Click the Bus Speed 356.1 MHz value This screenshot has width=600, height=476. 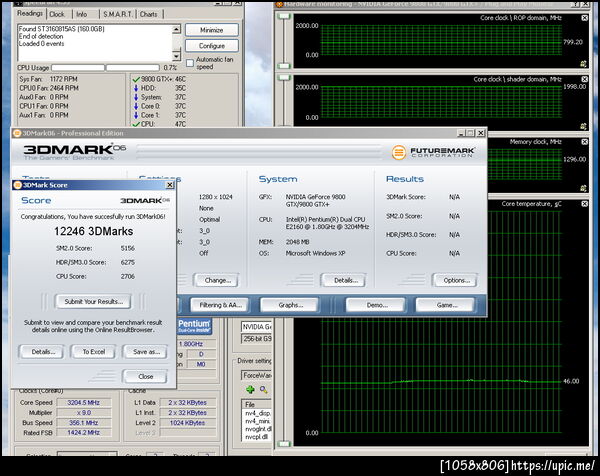pos(84,423)
